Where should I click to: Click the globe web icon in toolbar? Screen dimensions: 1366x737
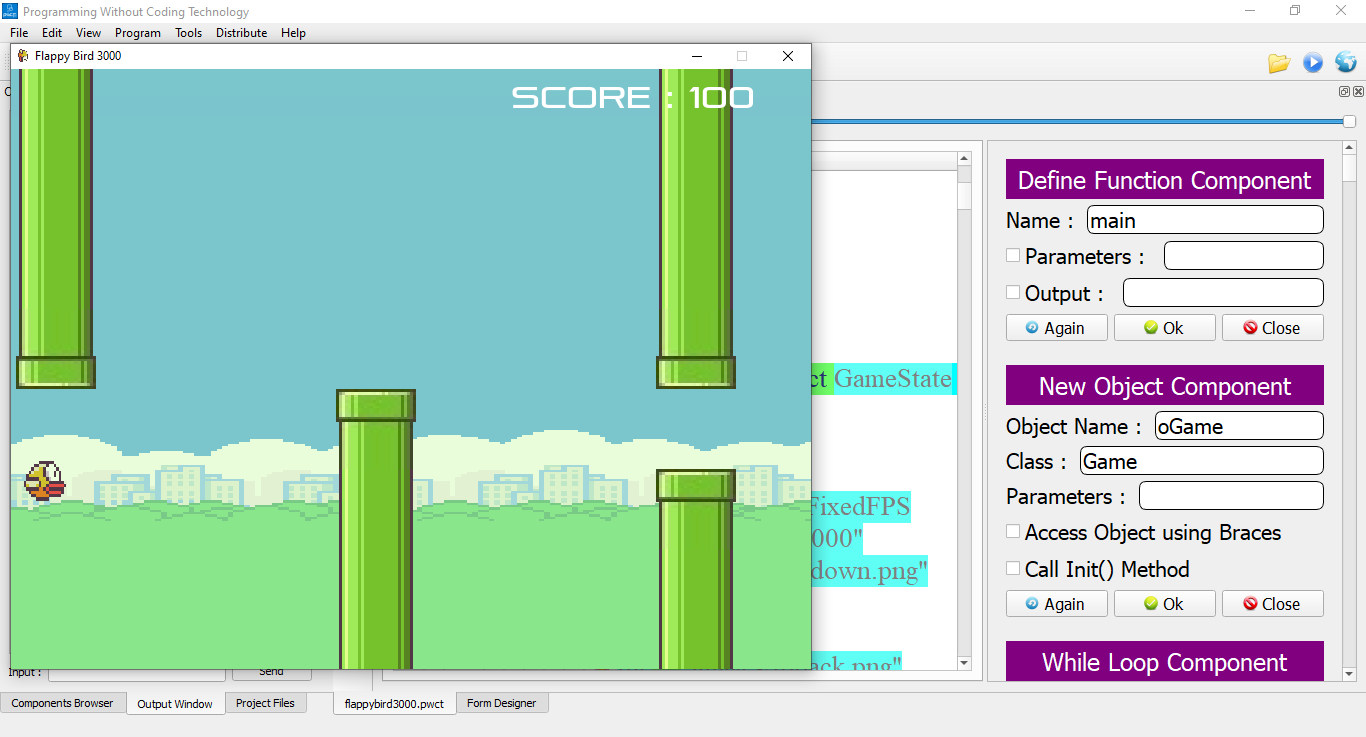click(x=1346, y=63)
